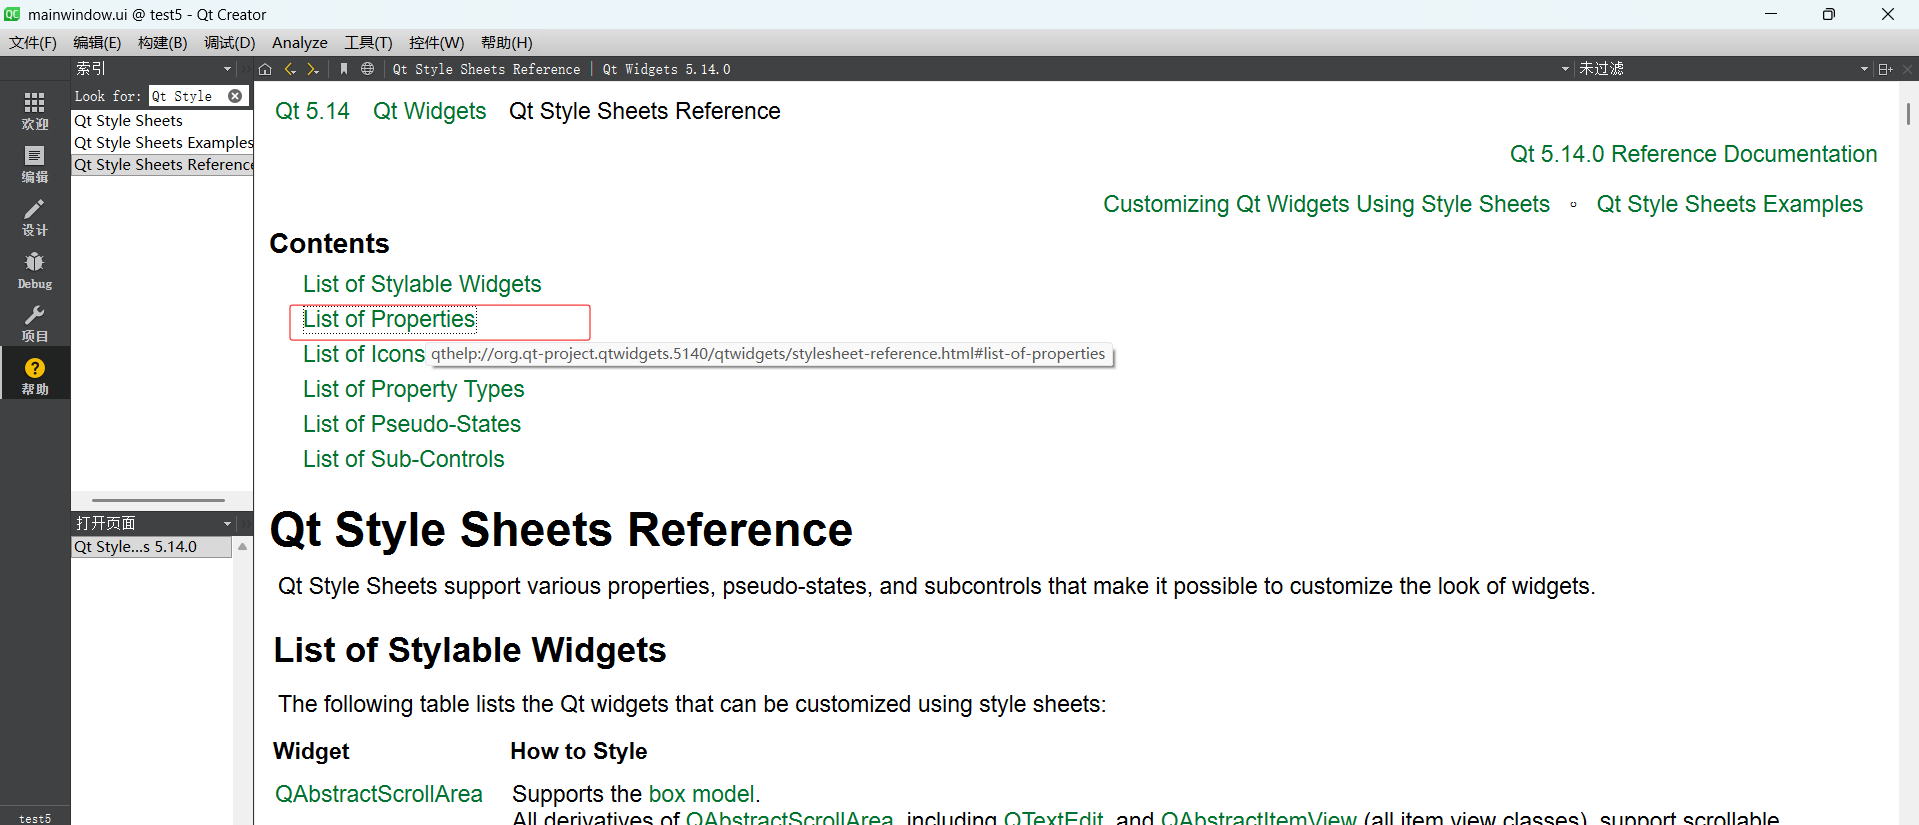
Task: Close the help split pane
Action: click(x=1907, y=69)
